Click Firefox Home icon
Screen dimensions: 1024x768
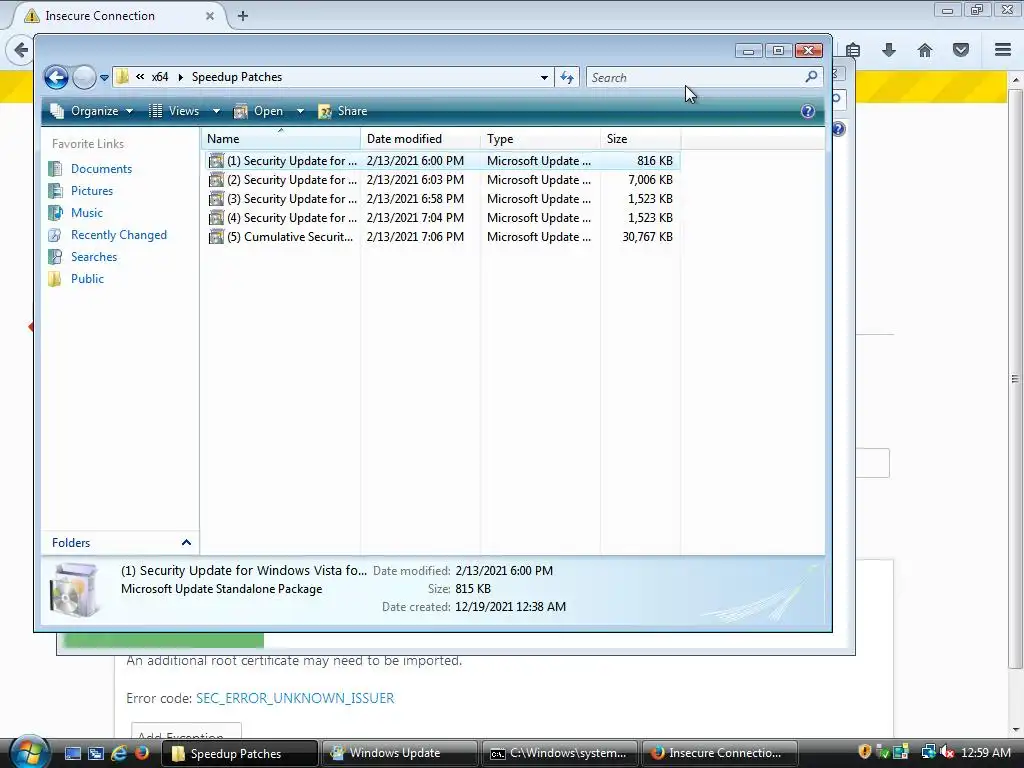coord(925,50)
